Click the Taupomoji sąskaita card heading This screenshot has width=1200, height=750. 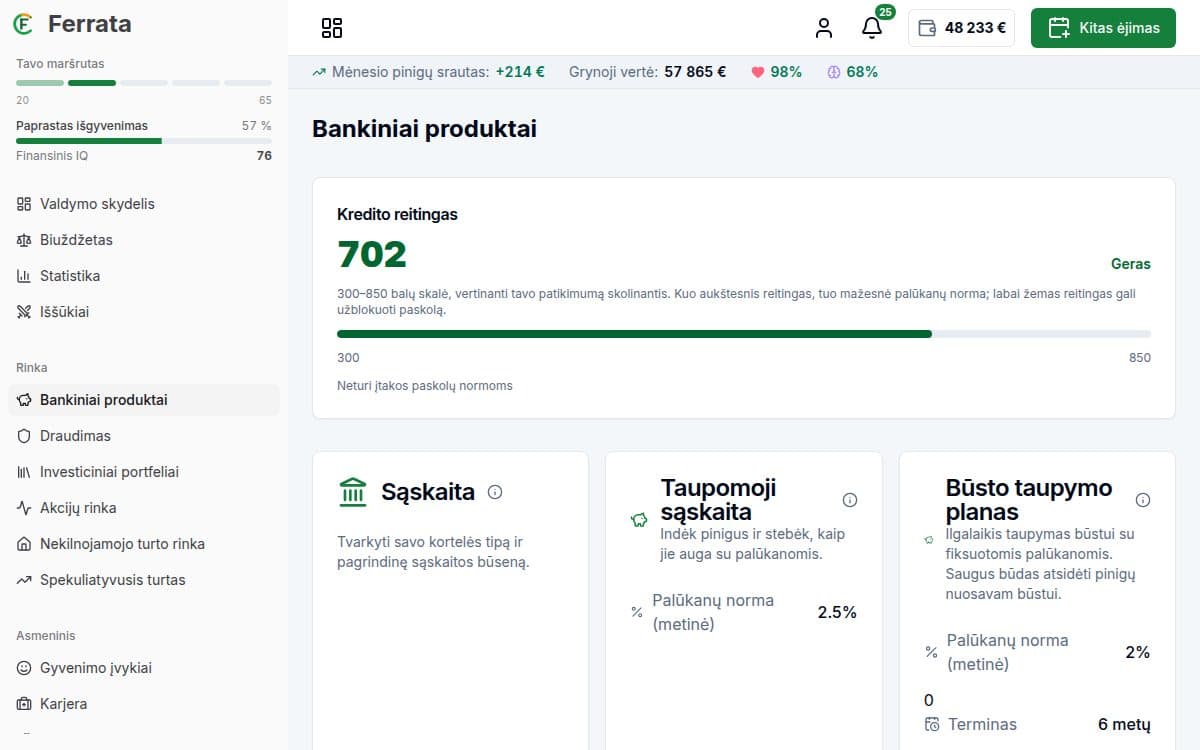[x=718, y=500]
